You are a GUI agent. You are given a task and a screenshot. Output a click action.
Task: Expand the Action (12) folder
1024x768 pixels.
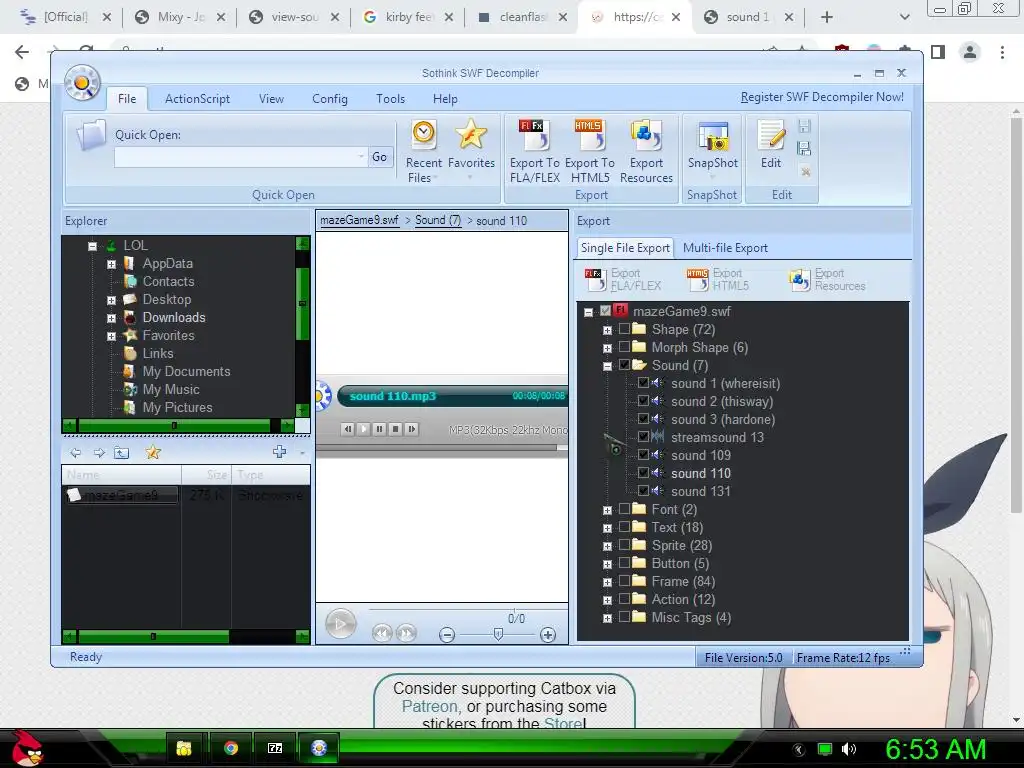click(607, 600)
